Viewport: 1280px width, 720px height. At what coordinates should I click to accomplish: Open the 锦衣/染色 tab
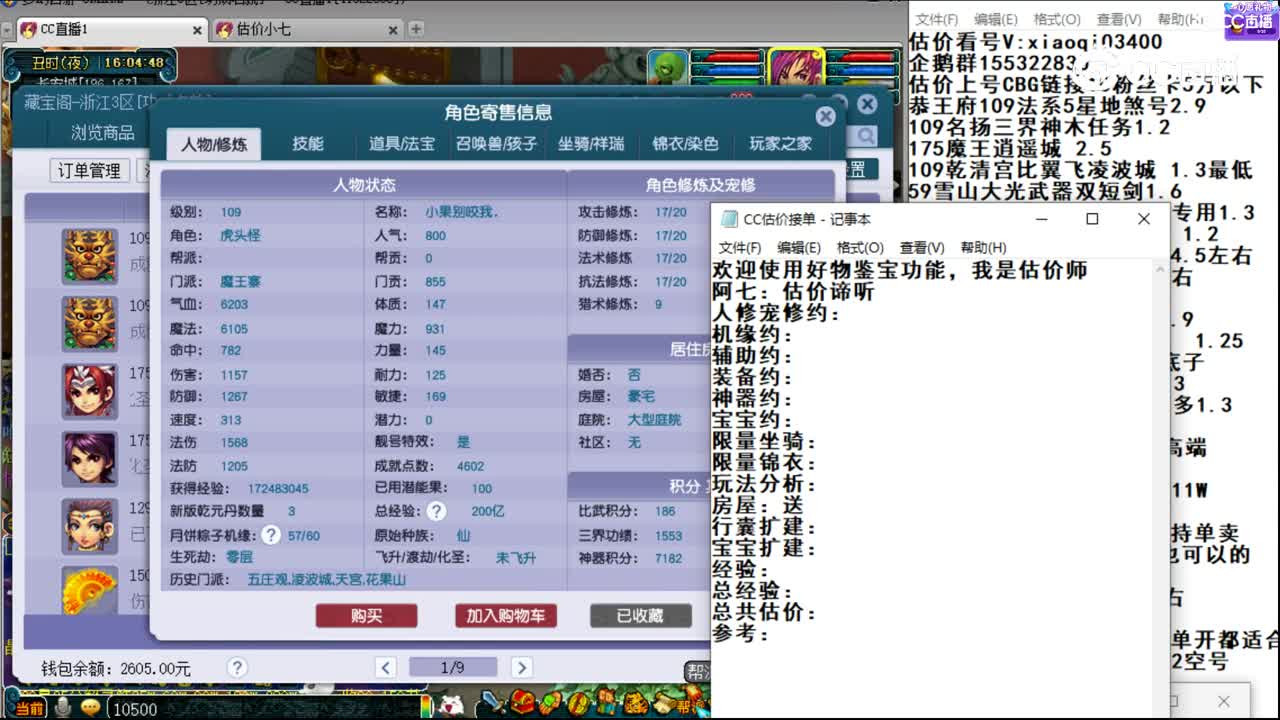[685, 144]
